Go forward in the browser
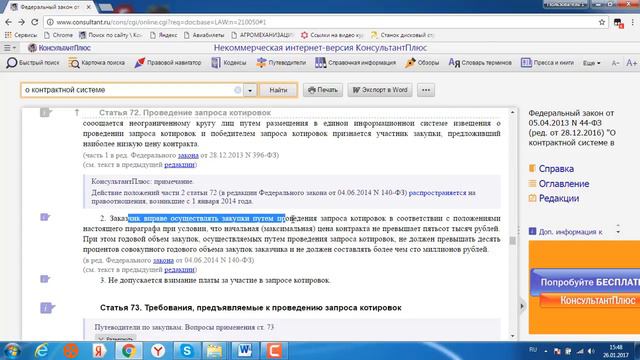Screen dimensions: 640x360 click(x=21, y=22)
